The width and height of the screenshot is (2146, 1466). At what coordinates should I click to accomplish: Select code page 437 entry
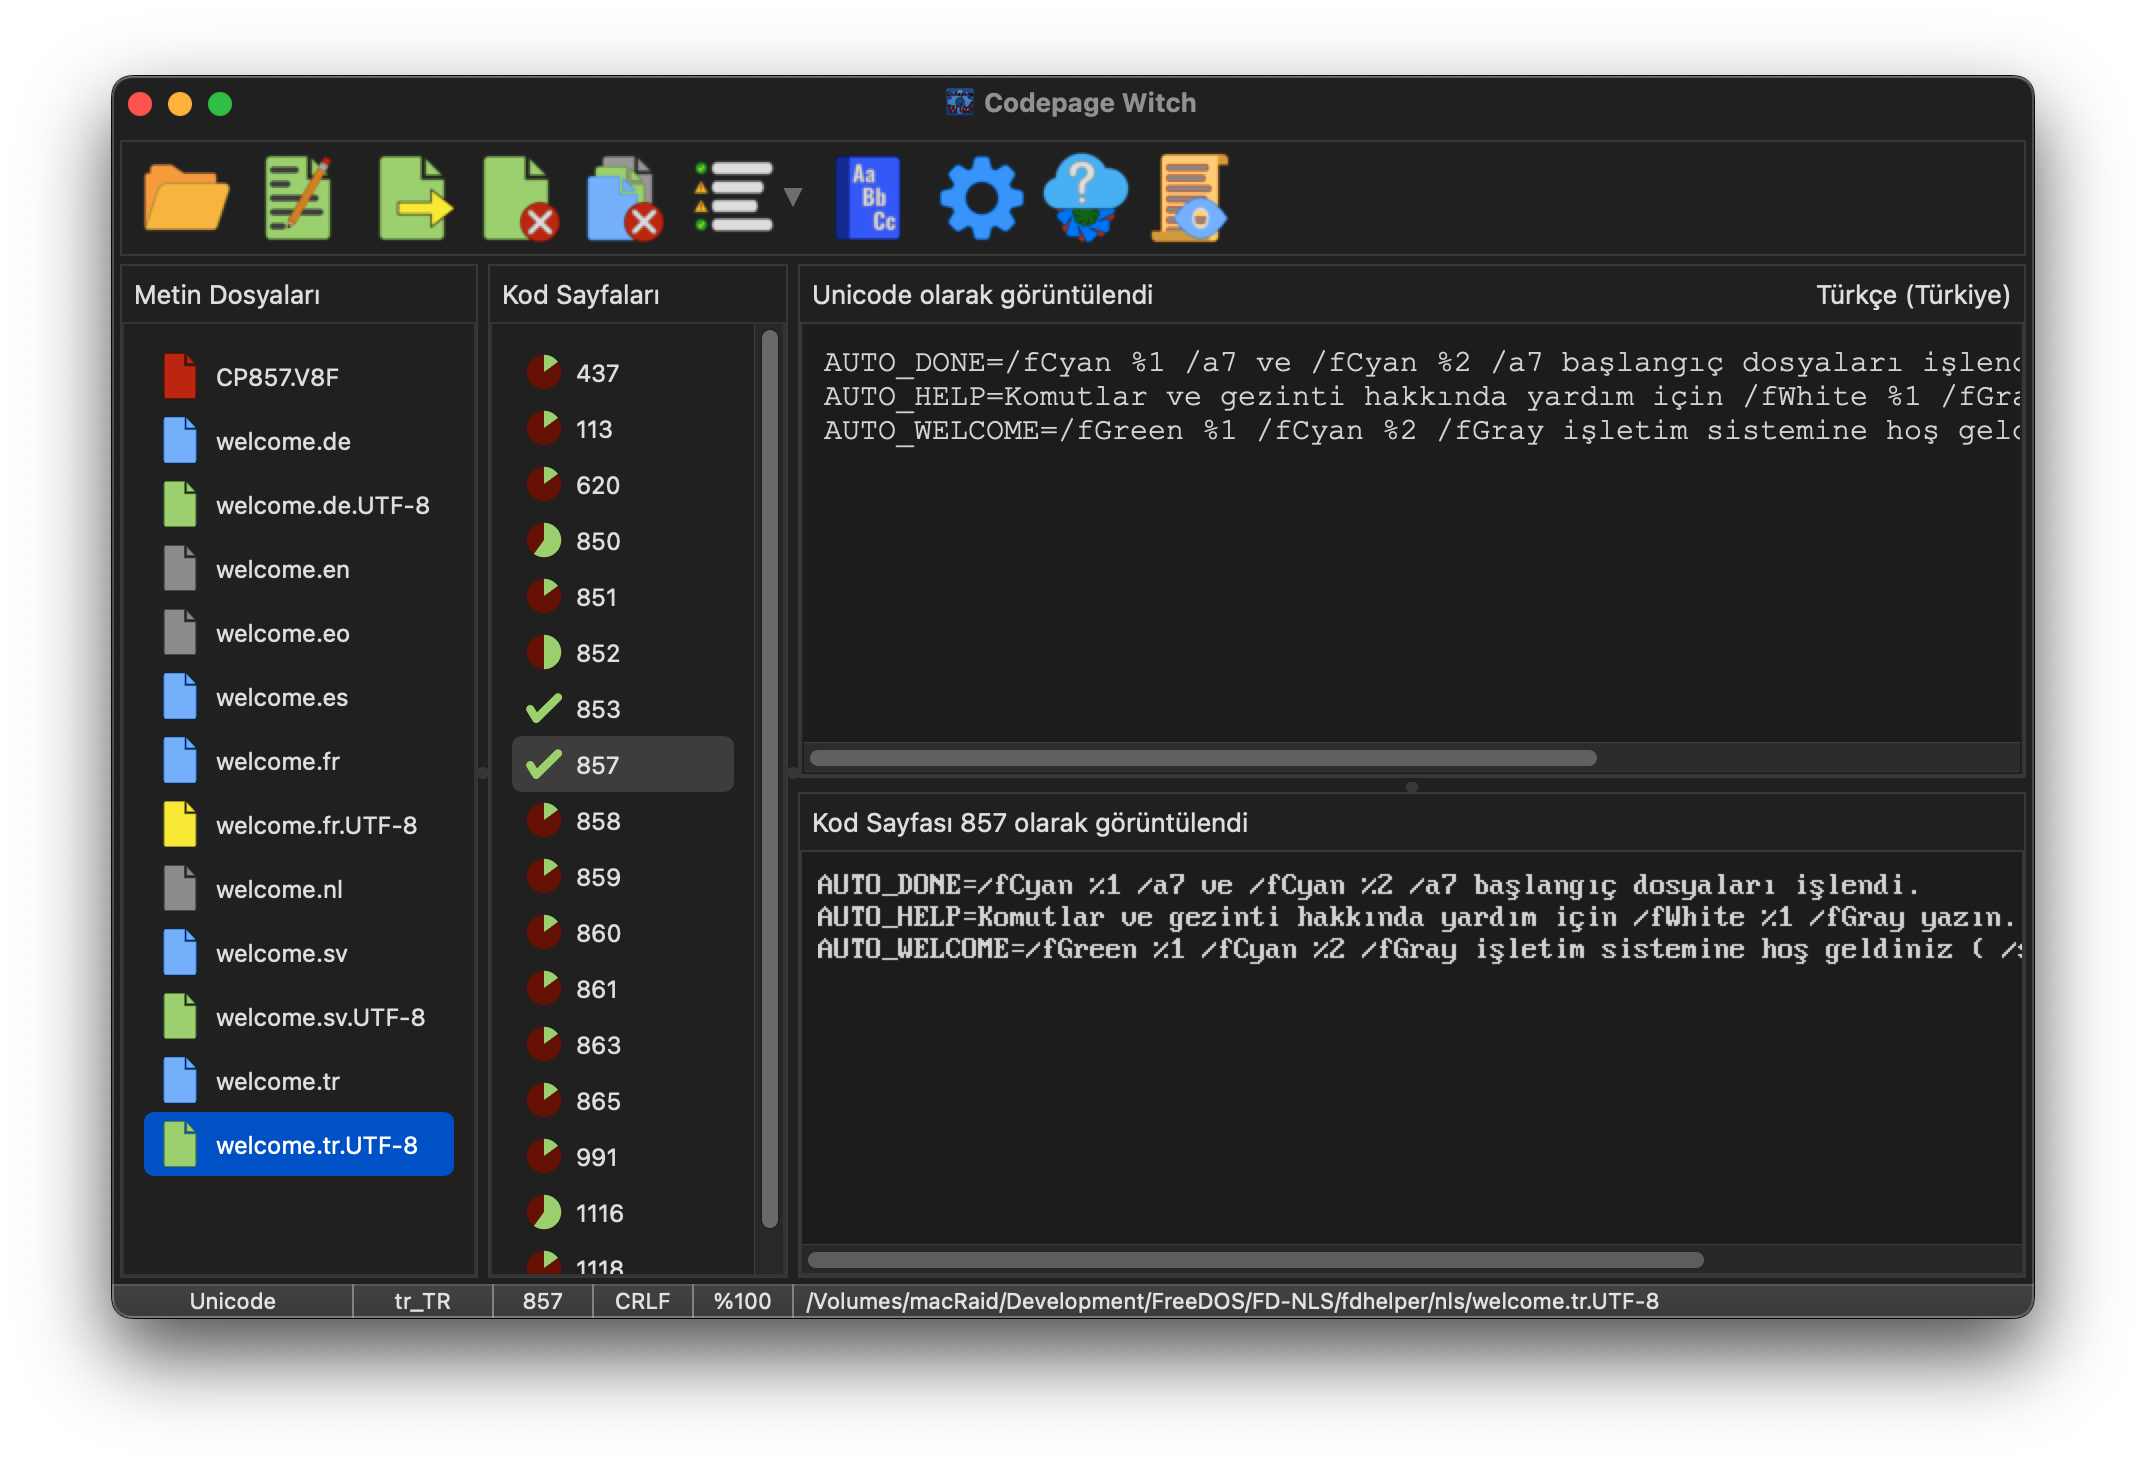coord(597,373)
